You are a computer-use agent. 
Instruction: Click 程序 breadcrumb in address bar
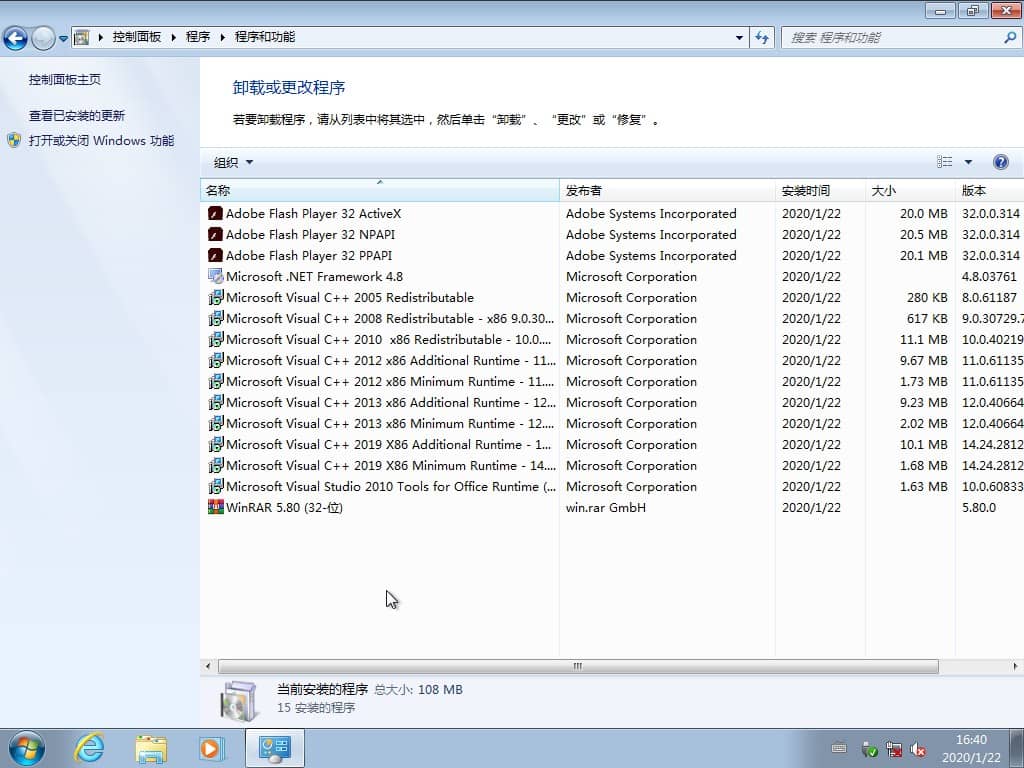tap(198, 37)
